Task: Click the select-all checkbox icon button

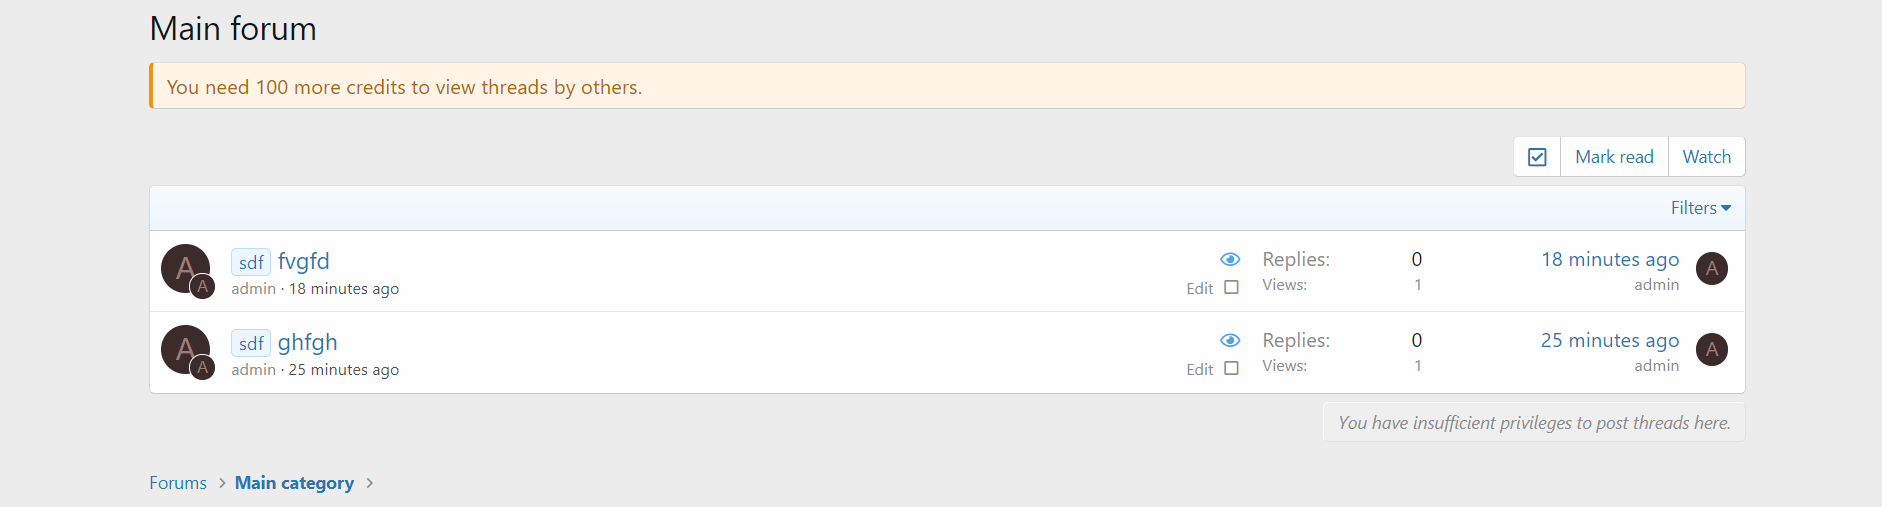Action: coord(1537,157)
